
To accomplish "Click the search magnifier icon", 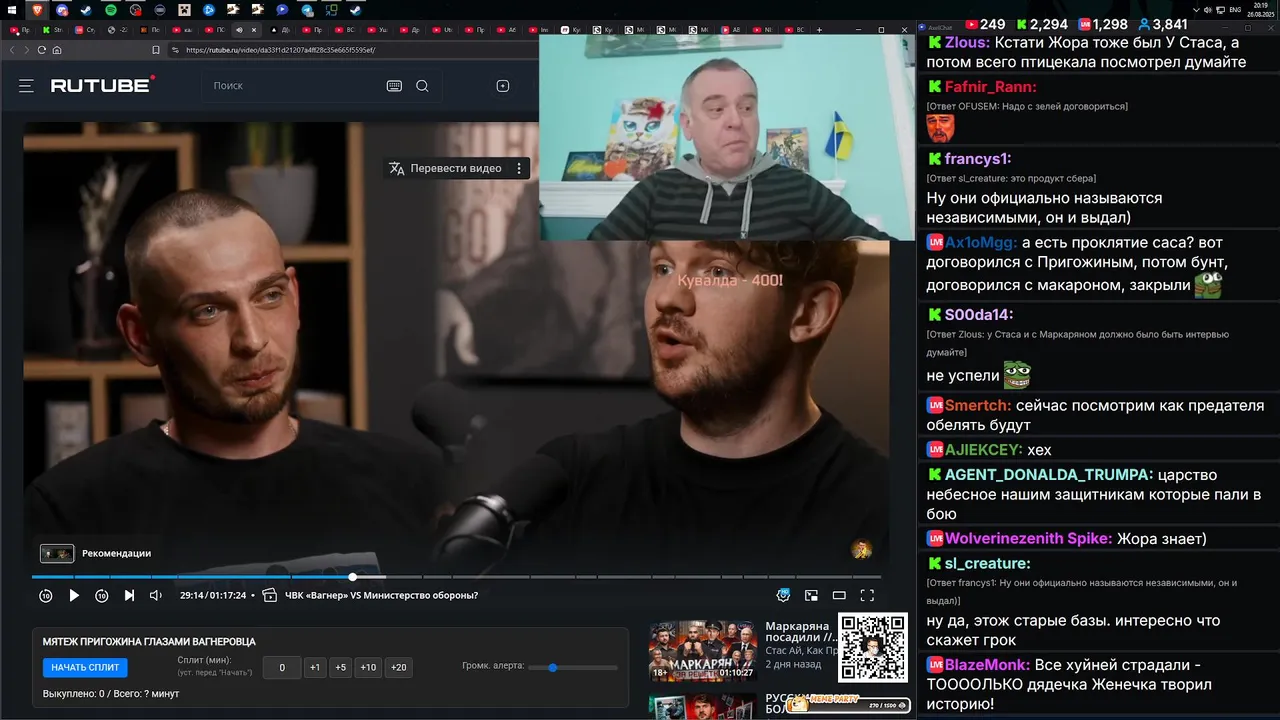I will pyautogui.click(x=422, y=86).
